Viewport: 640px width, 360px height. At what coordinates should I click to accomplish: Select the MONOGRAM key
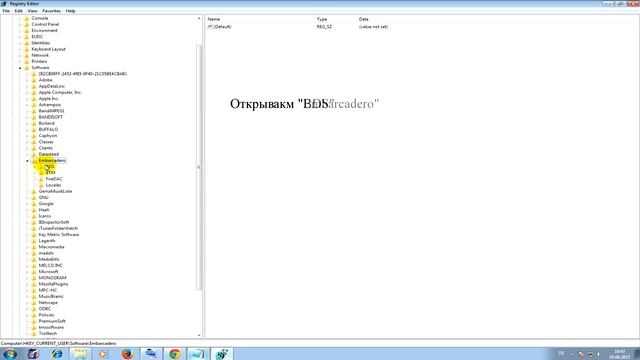click(x=52, y=278)
